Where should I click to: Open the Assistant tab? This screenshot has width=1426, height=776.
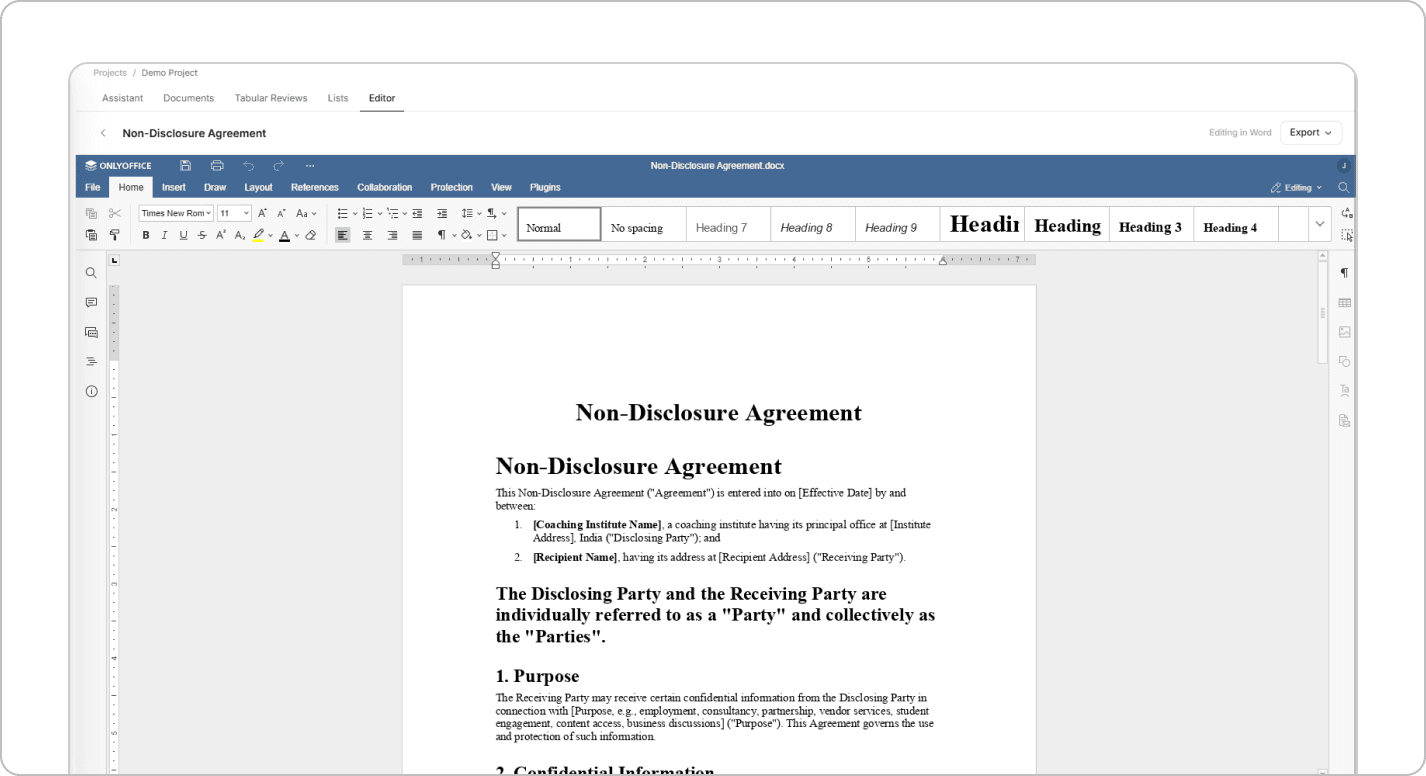tap(122, 98)
